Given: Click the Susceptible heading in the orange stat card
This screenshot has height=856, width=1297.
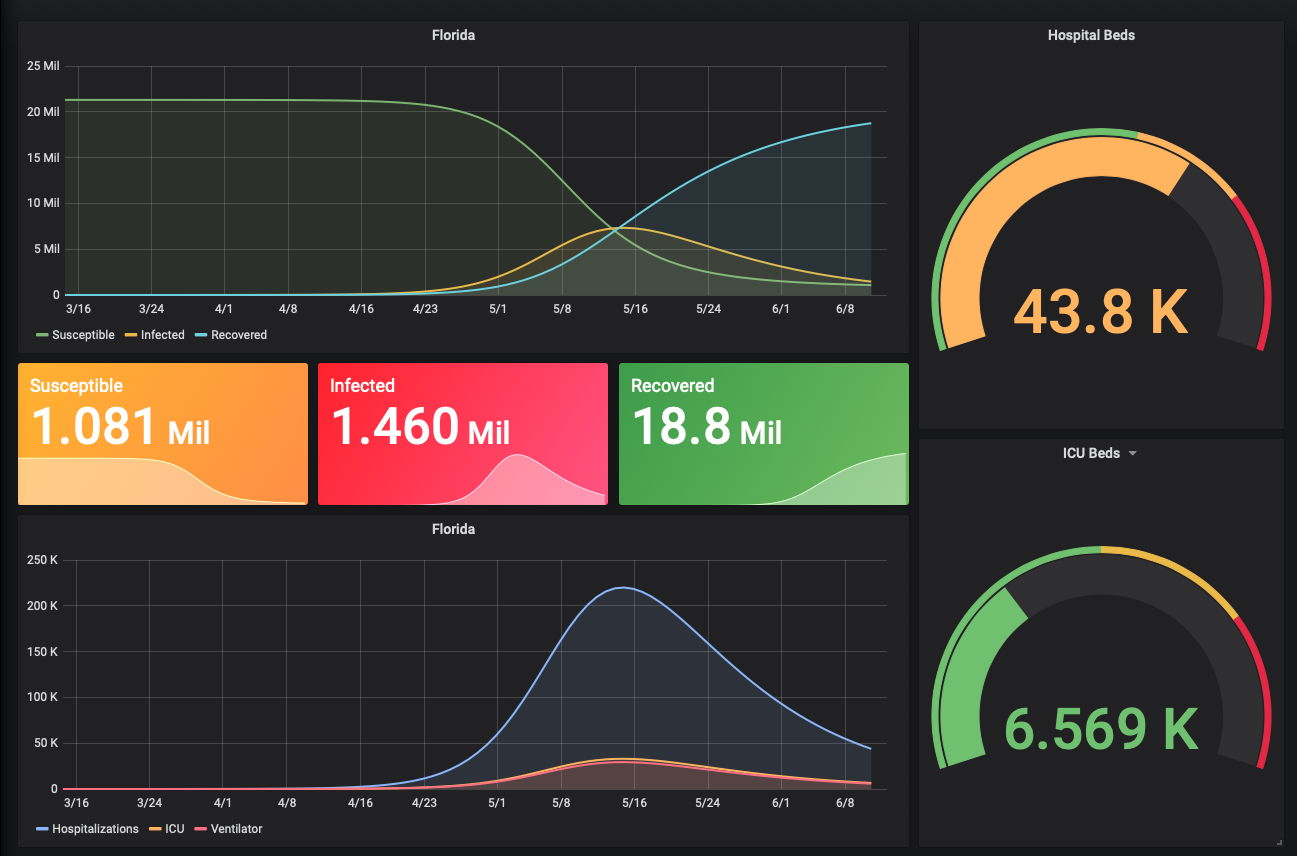Looking at the screenshot, I should click(76, 386).
